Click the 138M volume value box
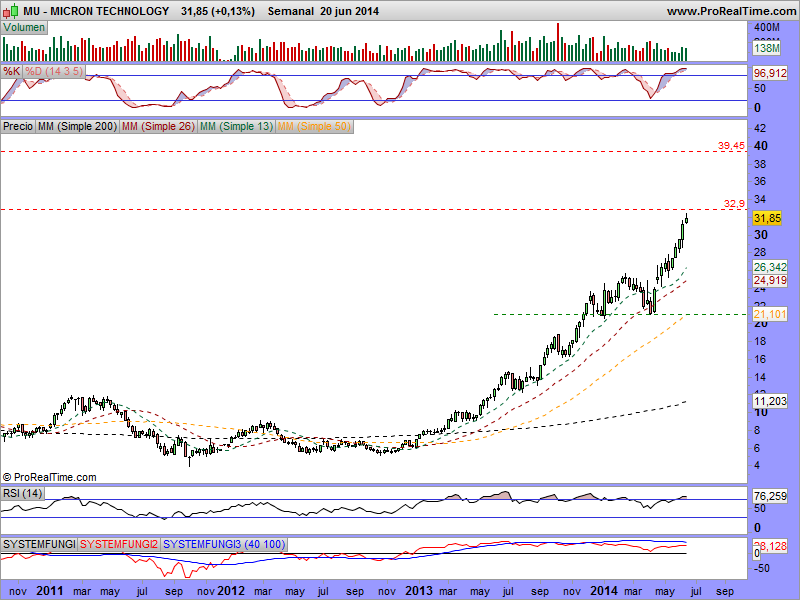The width and height of the screenshot is (800, 600). click(x=767, y=48)
